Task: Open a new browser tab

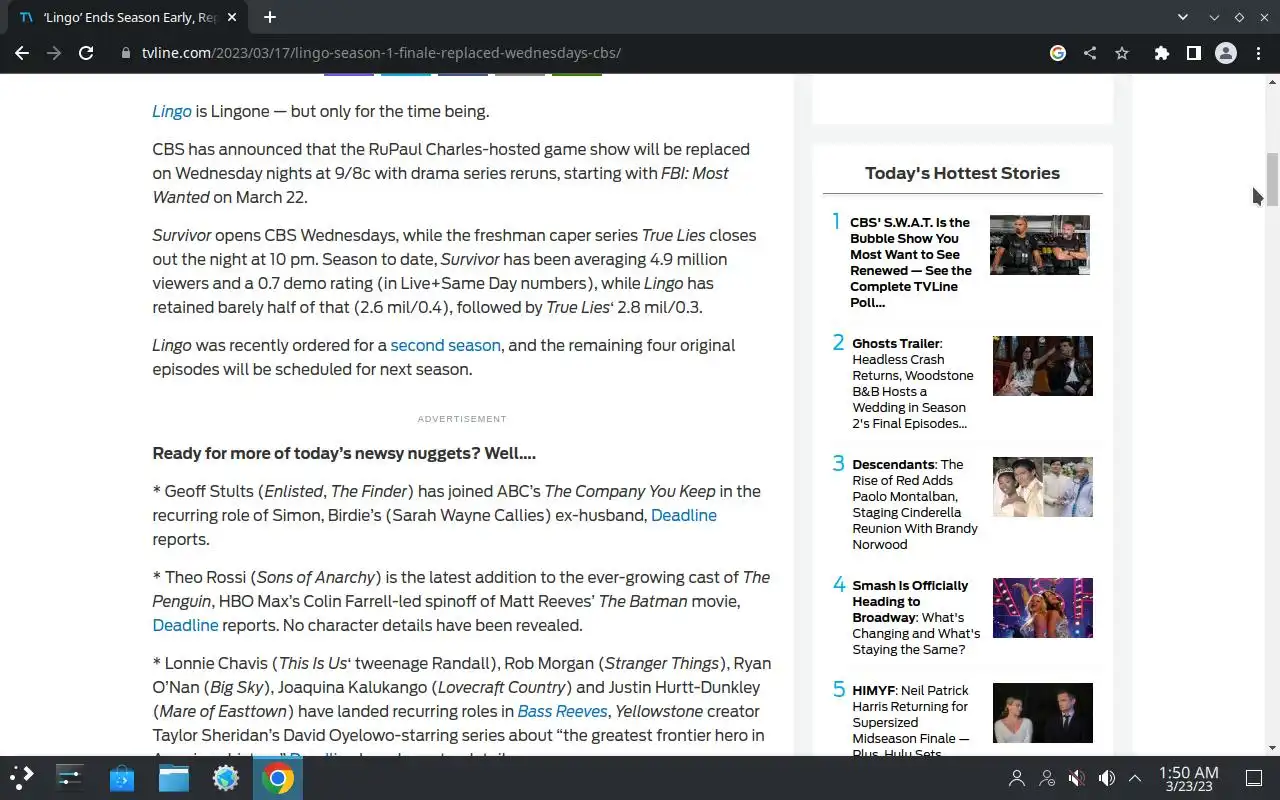Action: tap(270, 17)
